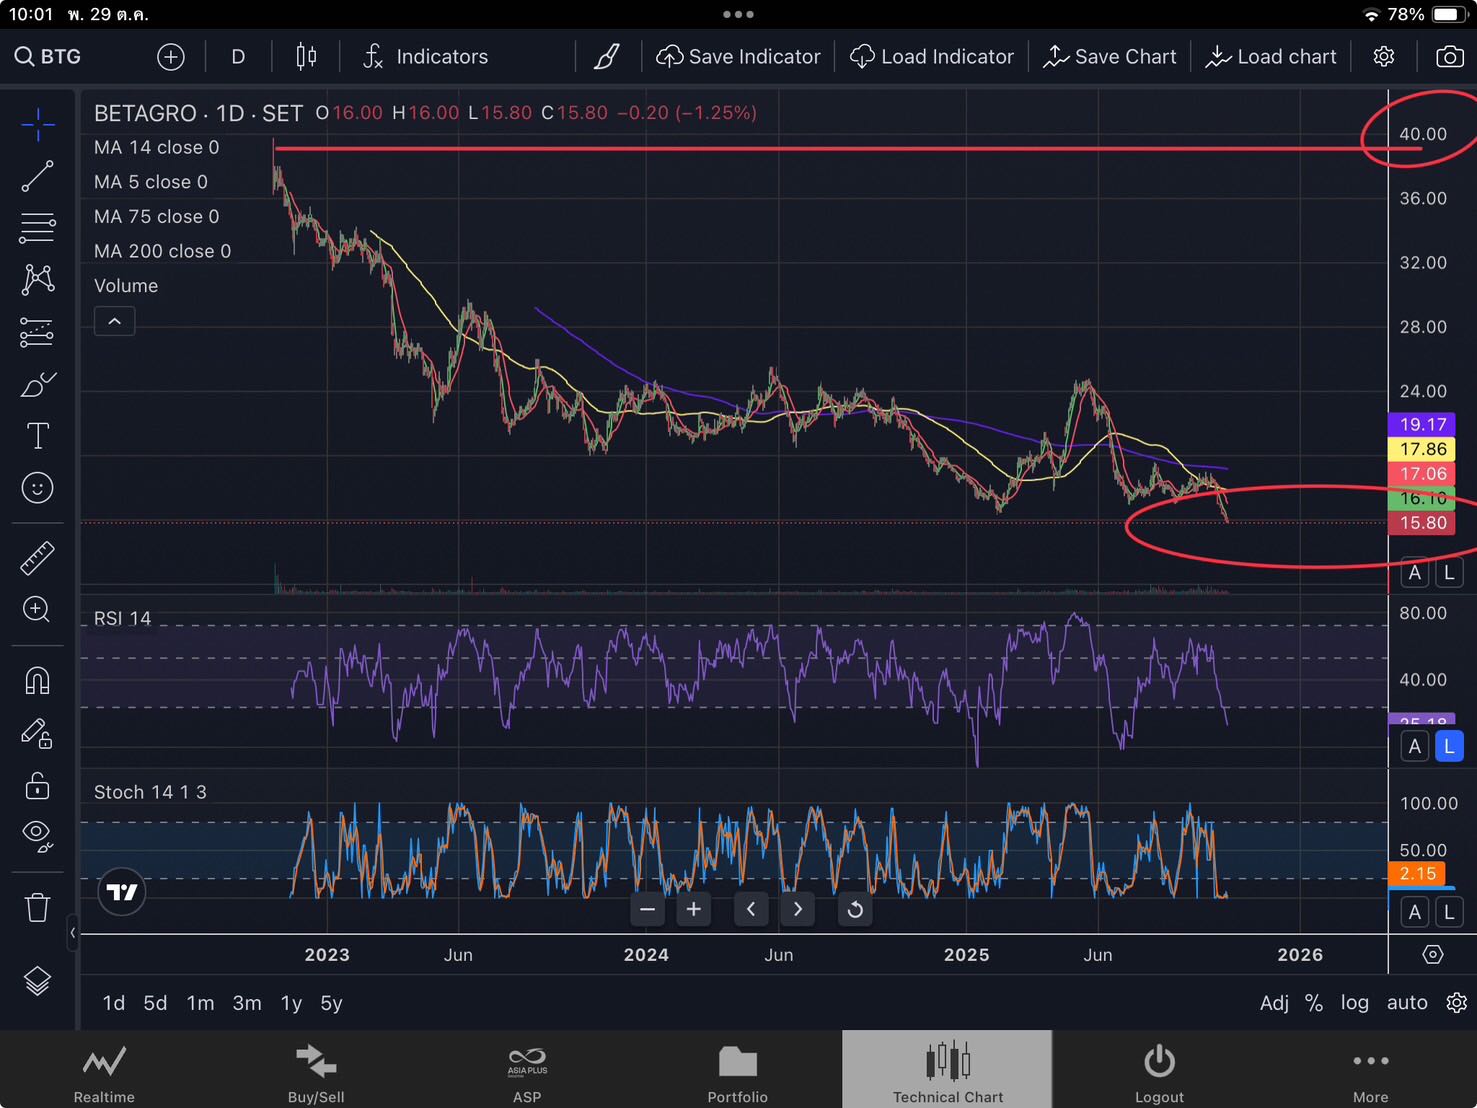Screen dimensions: 1477x1108
Task: Remove drawings using the trash icon
Action: [x=37, y=907]
